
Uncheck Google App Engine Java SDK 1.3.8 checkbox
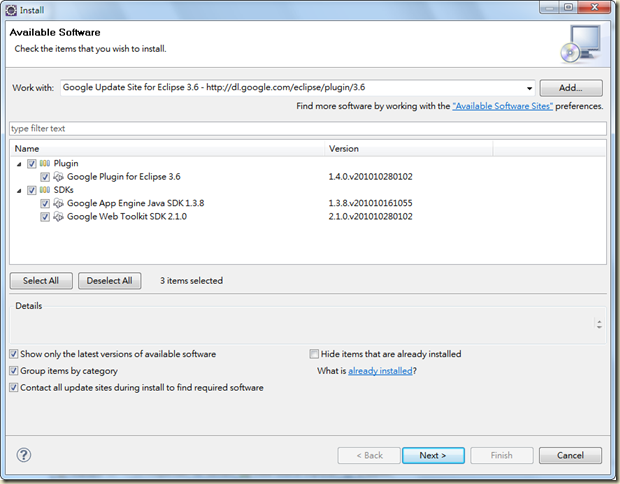point(45,204)
